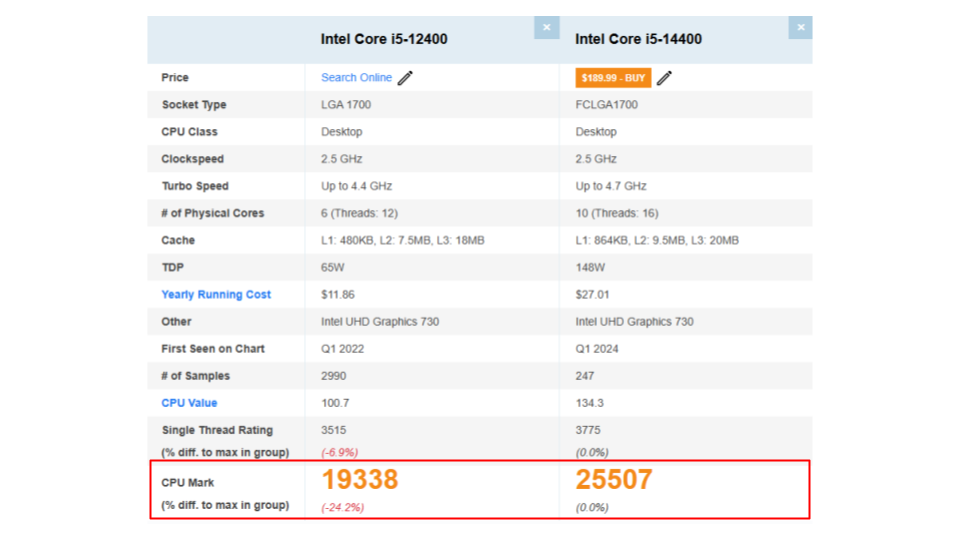Click pencil icon beside Search Online

tap(405, 78)
